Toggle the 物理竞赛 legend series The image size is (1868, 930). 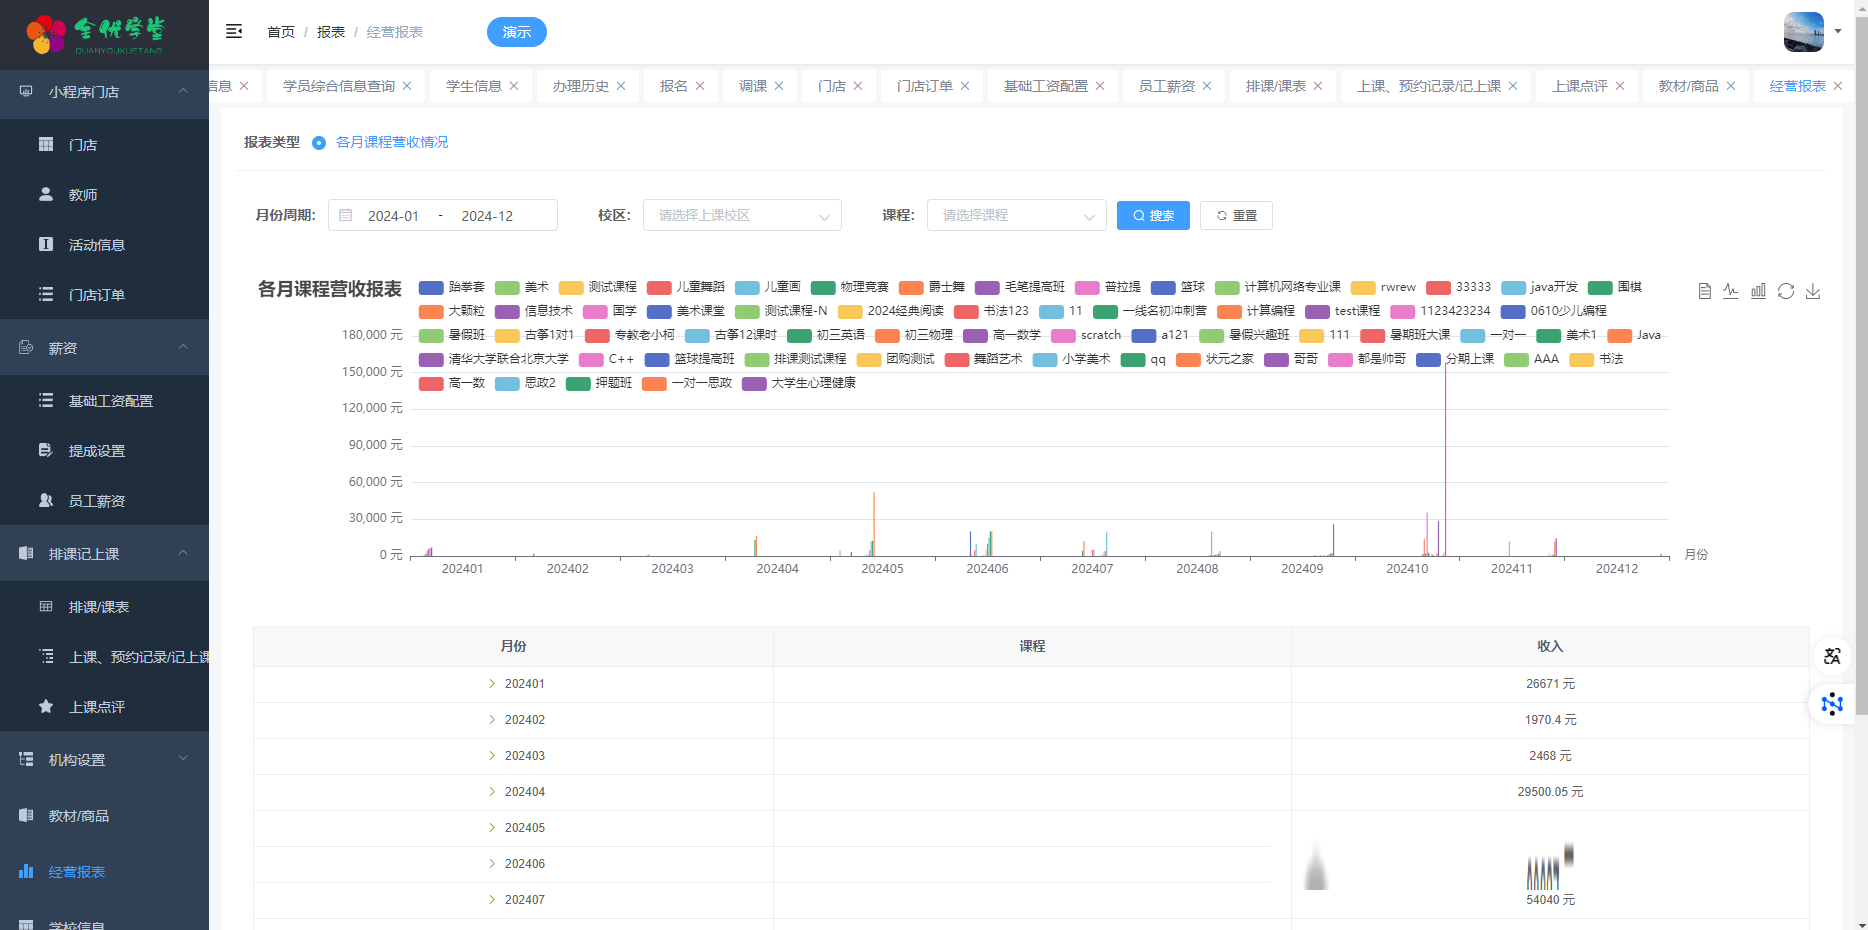point(850,287)
